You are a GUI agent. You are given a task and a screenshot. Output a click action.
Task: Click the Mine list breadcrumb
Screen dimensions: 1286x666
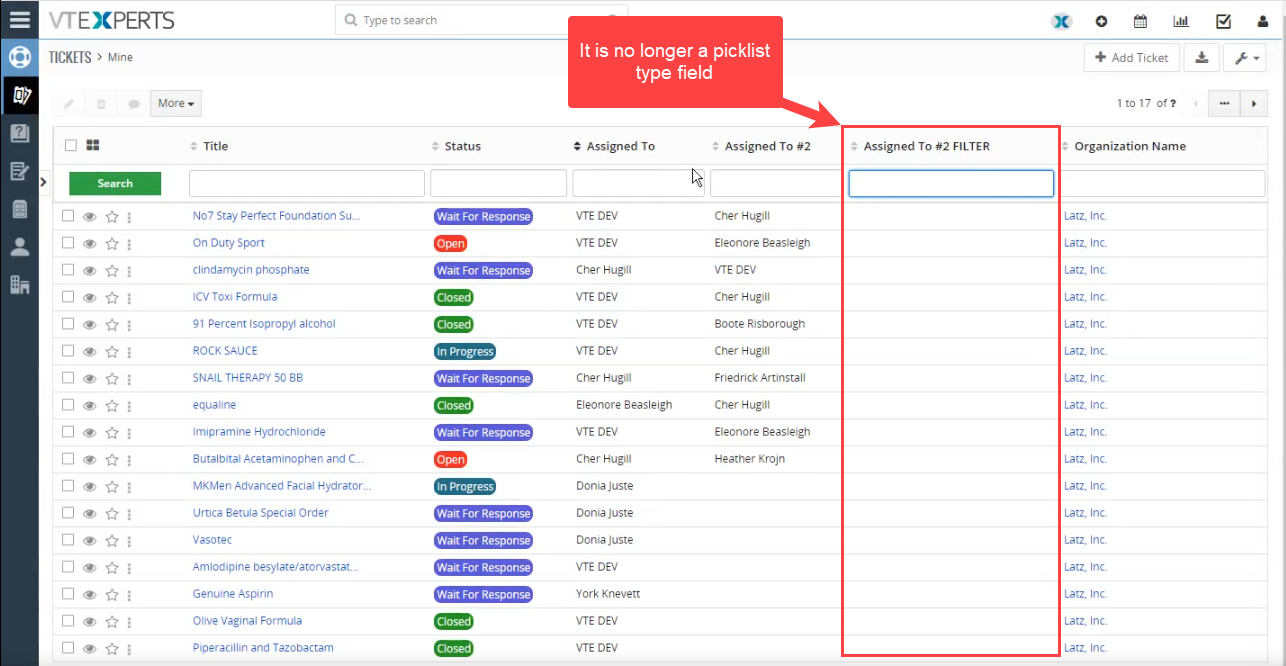[x=120, y=57]
